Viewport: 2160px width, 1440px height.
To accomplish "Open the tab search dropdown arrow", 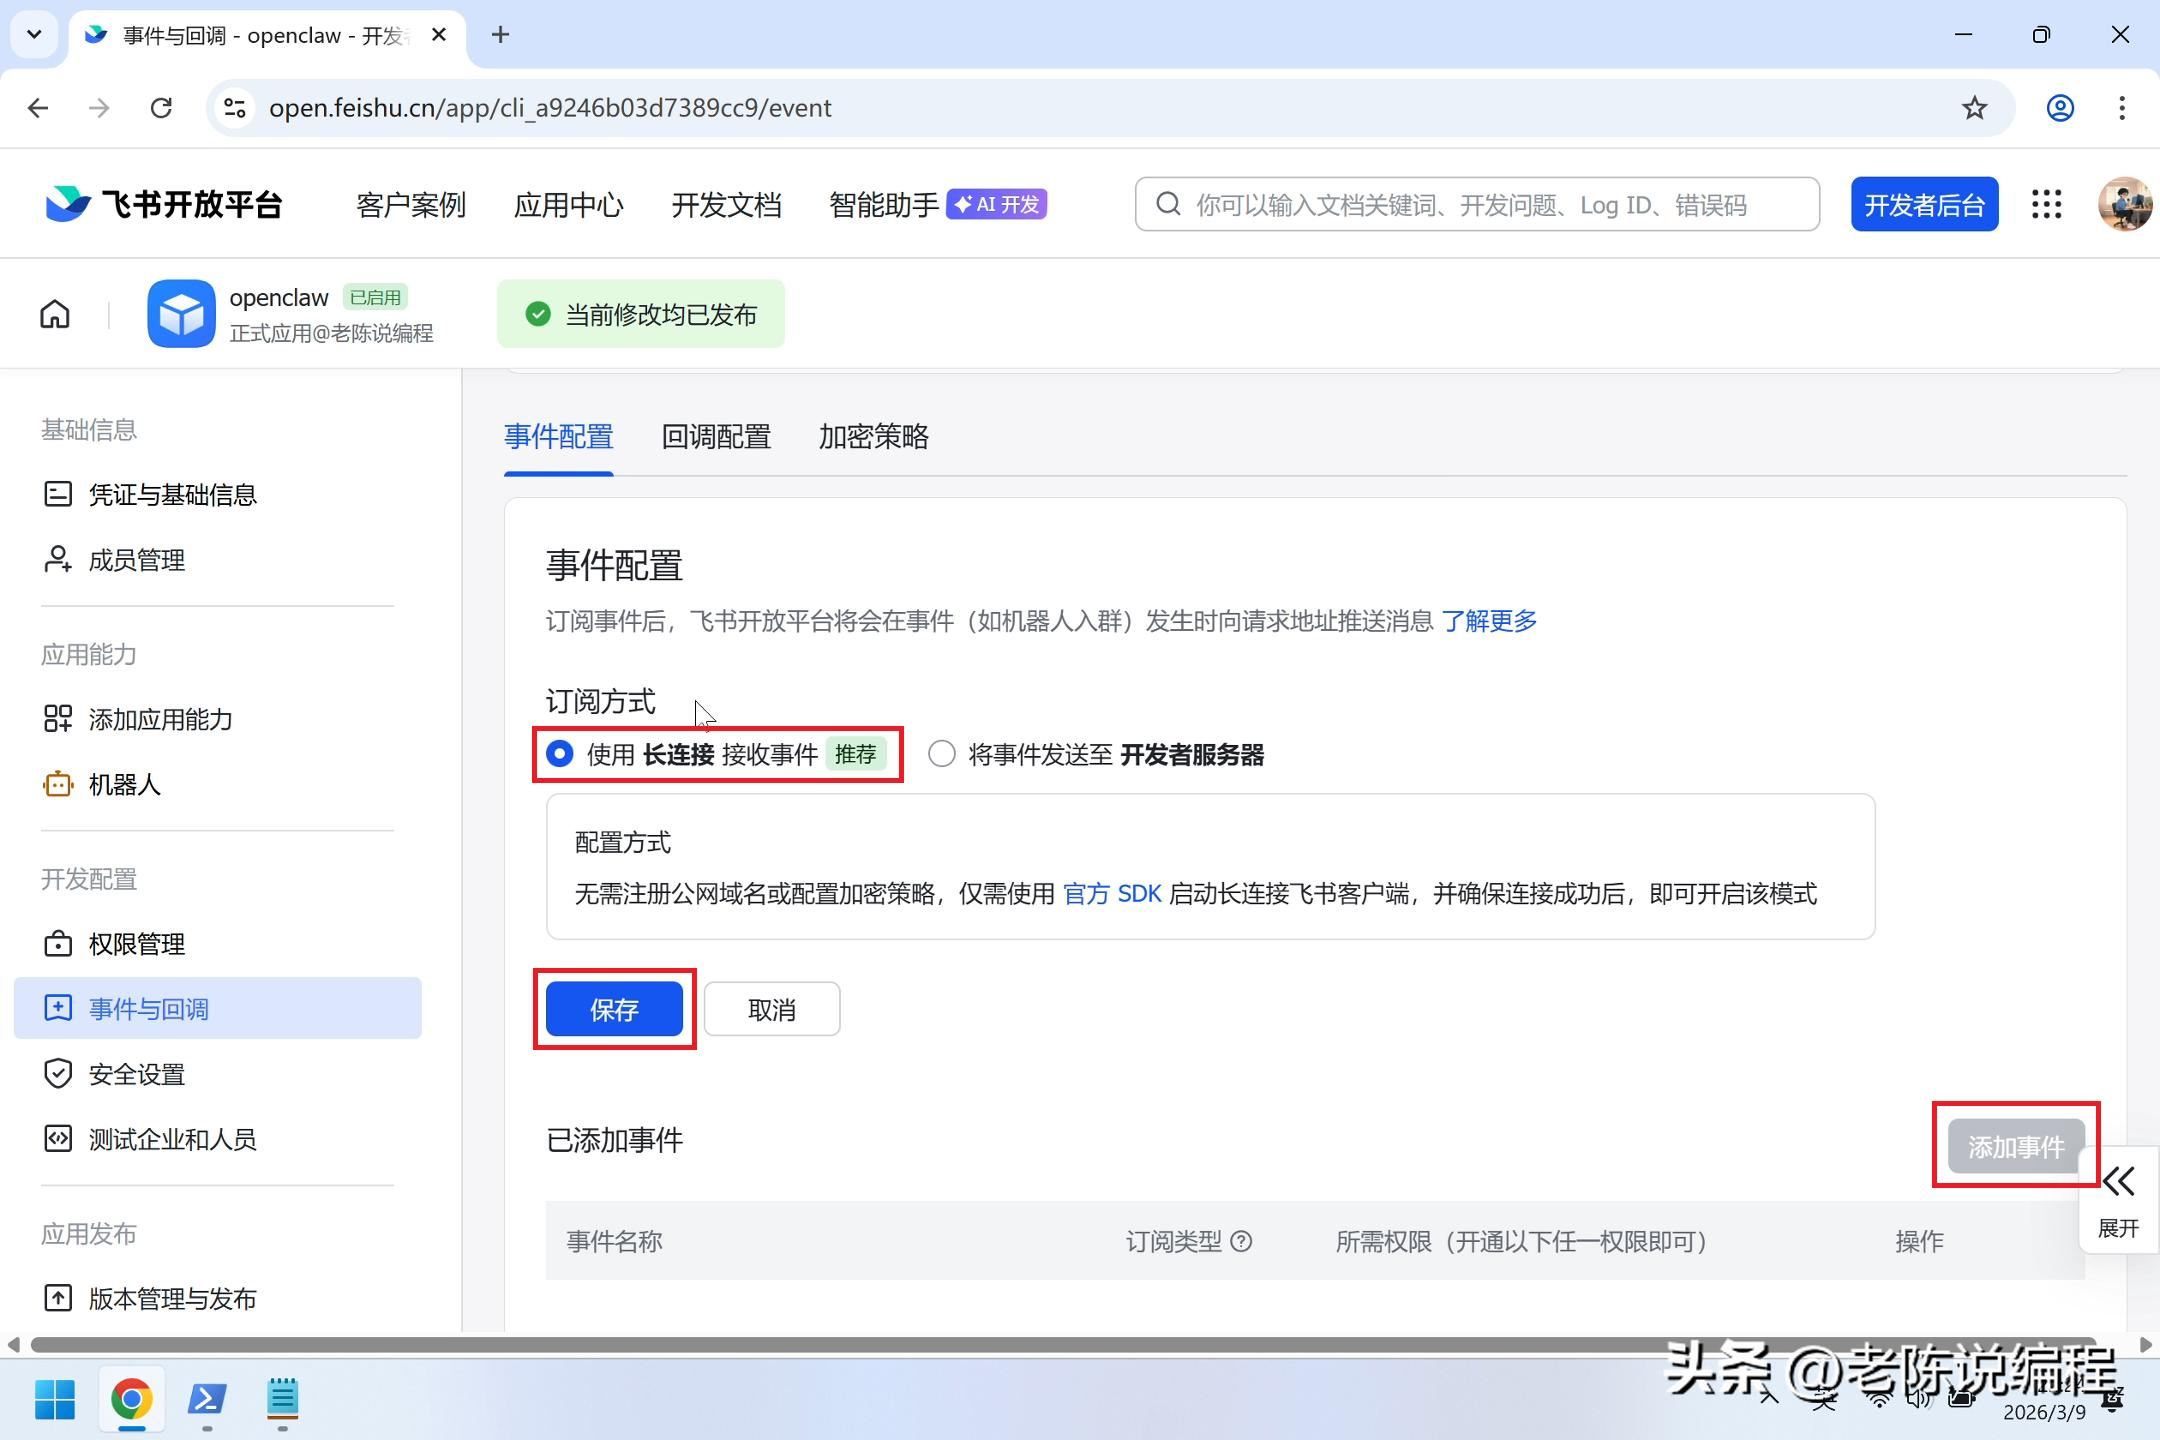I will 34,35.
